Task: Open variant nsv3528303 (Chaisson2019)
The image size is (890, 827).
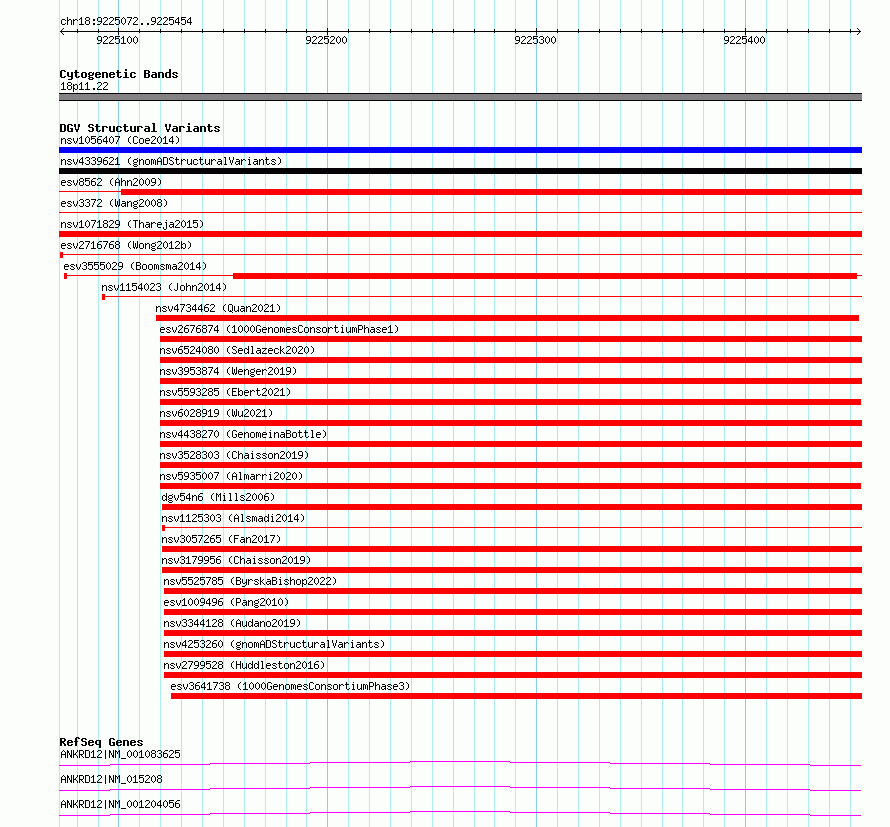Action: 234,455
